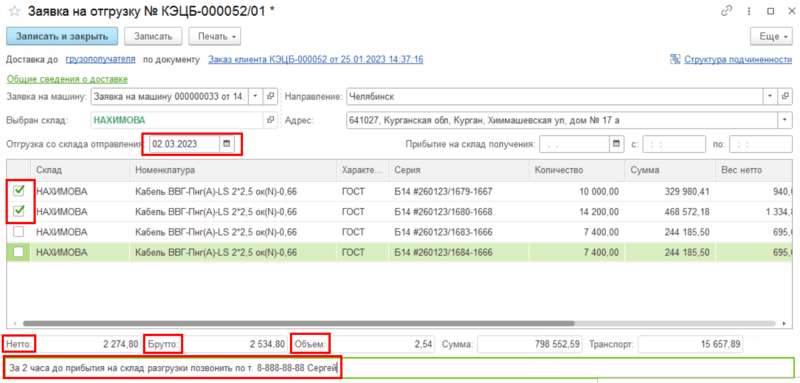800x383 pixels.
Task: Open the Заказ клиента КЭЦБ-000052 link
Action: 315,60
